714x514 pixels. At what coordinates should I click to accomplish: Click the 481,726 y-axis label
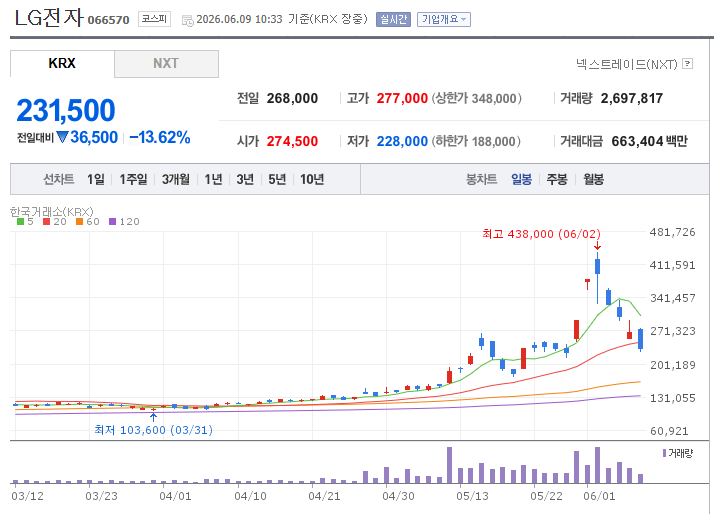(673, 232)
